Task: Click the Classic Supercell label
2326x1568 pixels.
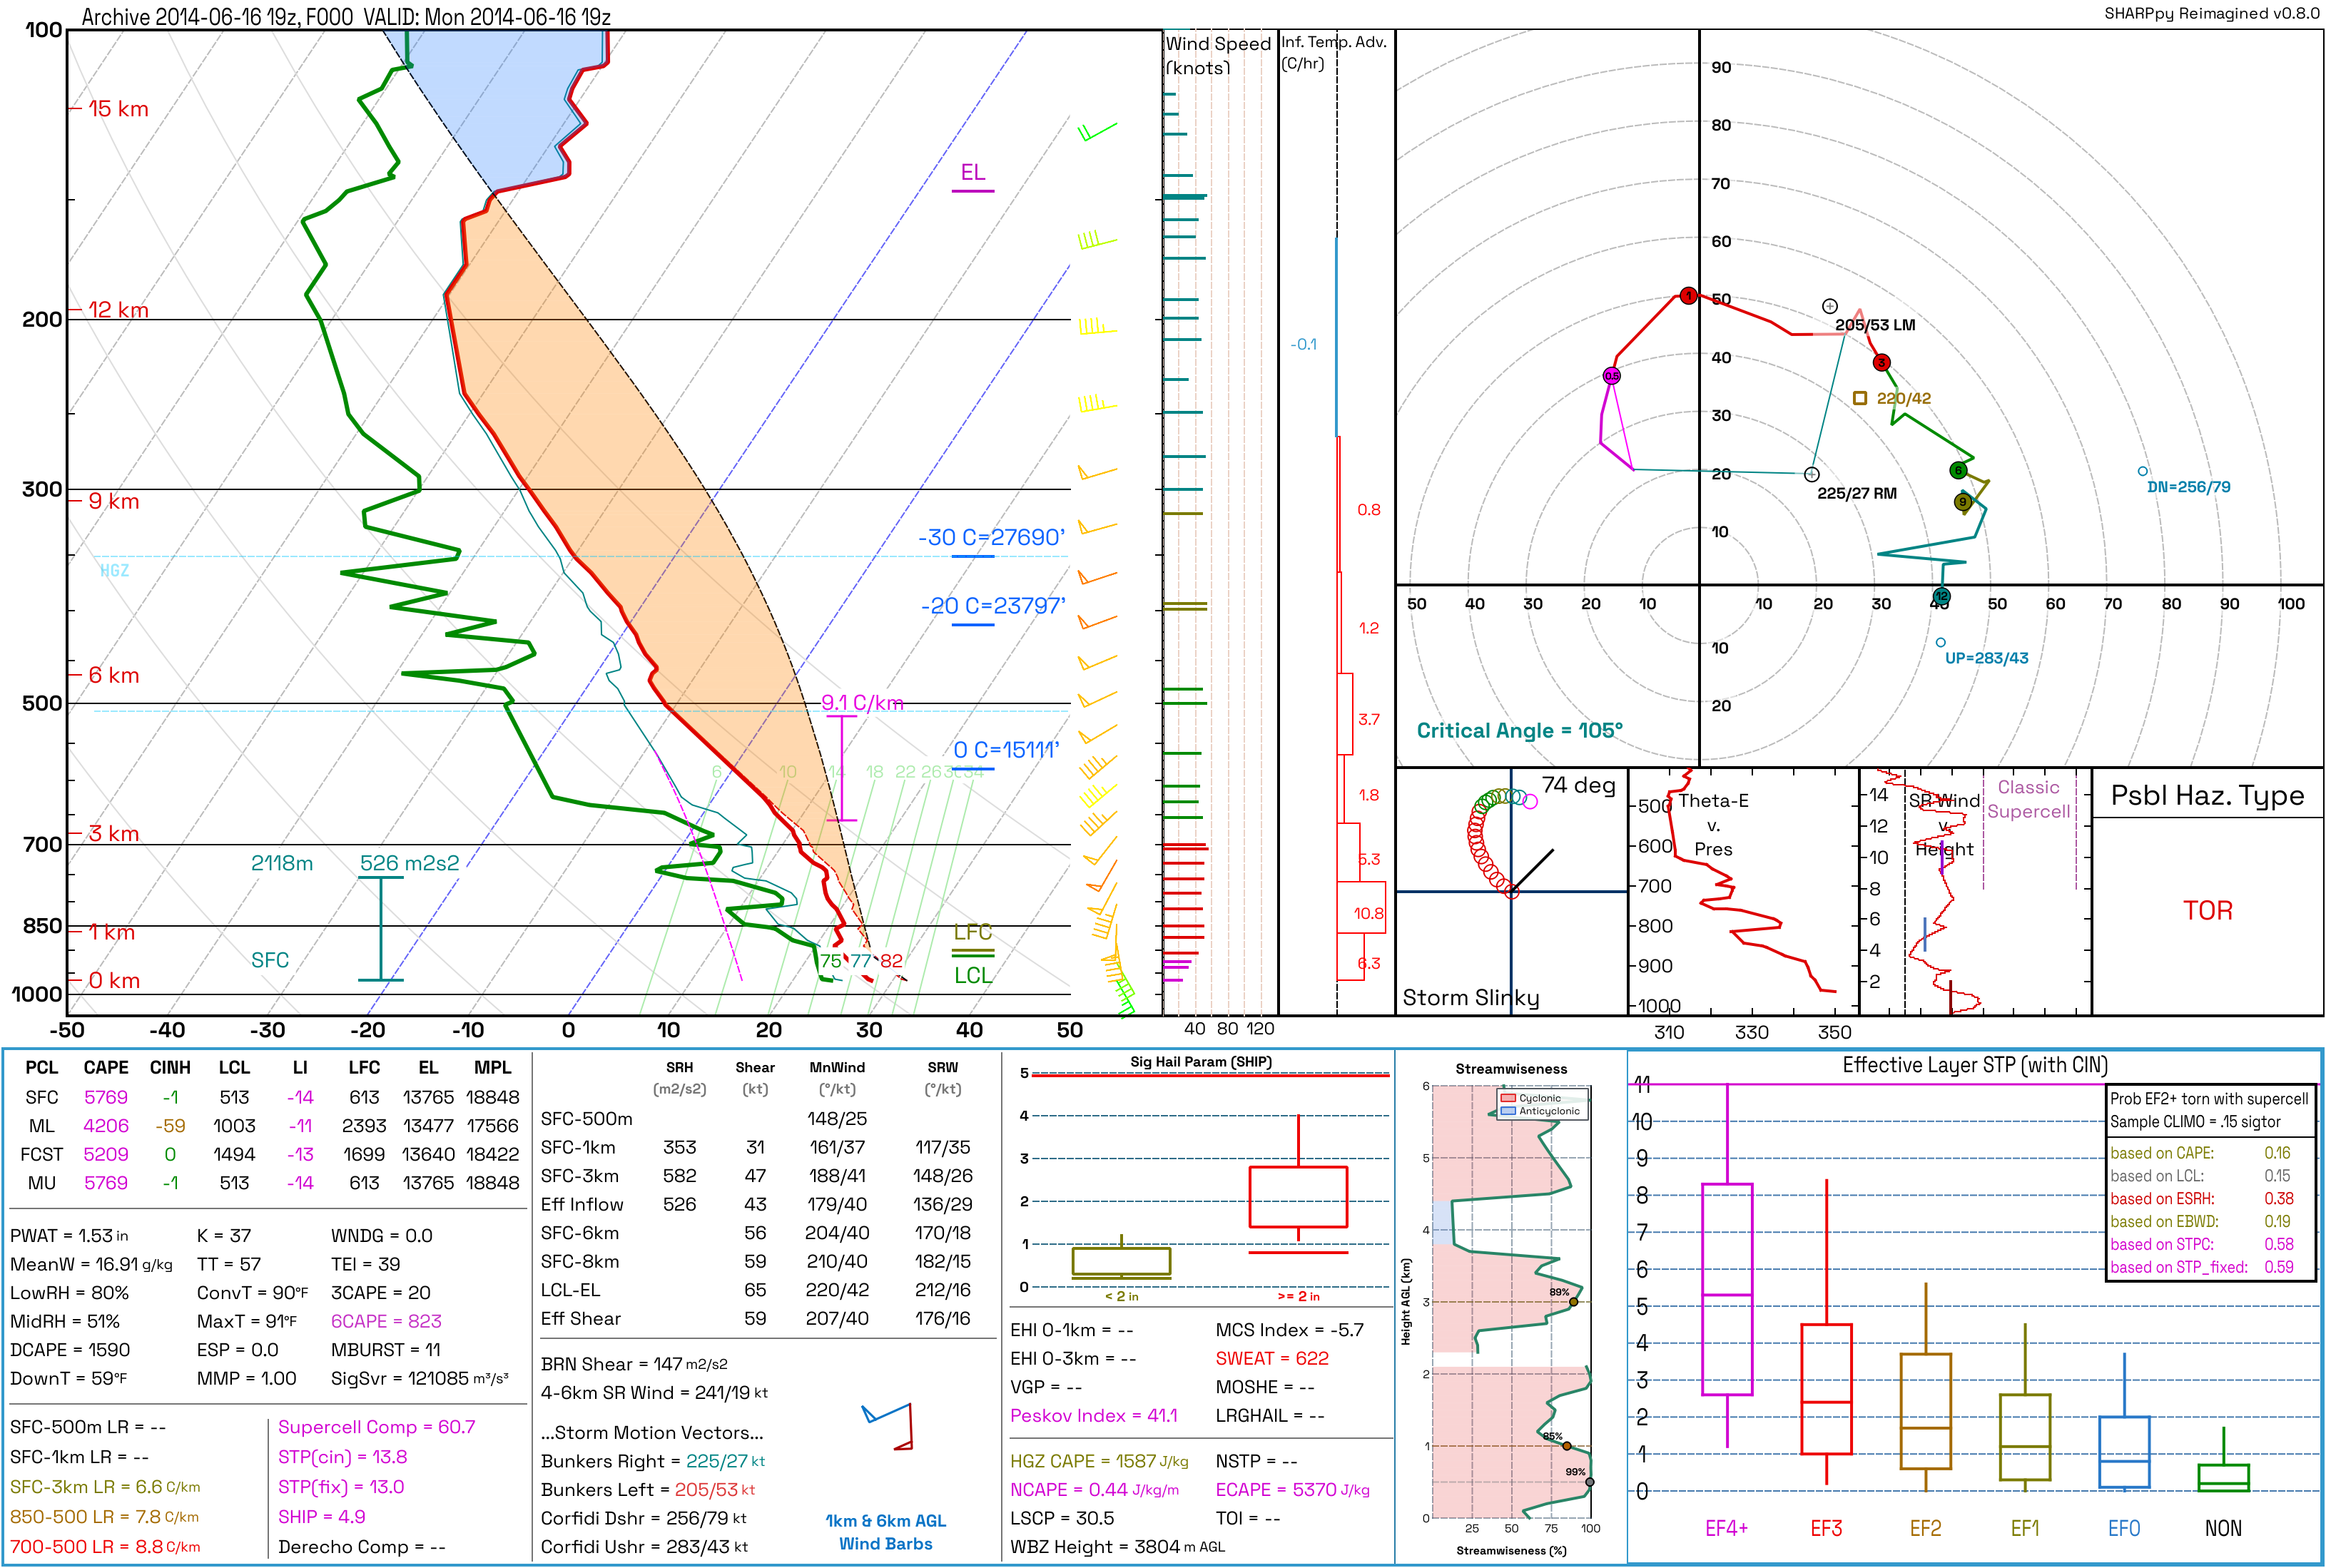Action: [x=2029, y=799]
